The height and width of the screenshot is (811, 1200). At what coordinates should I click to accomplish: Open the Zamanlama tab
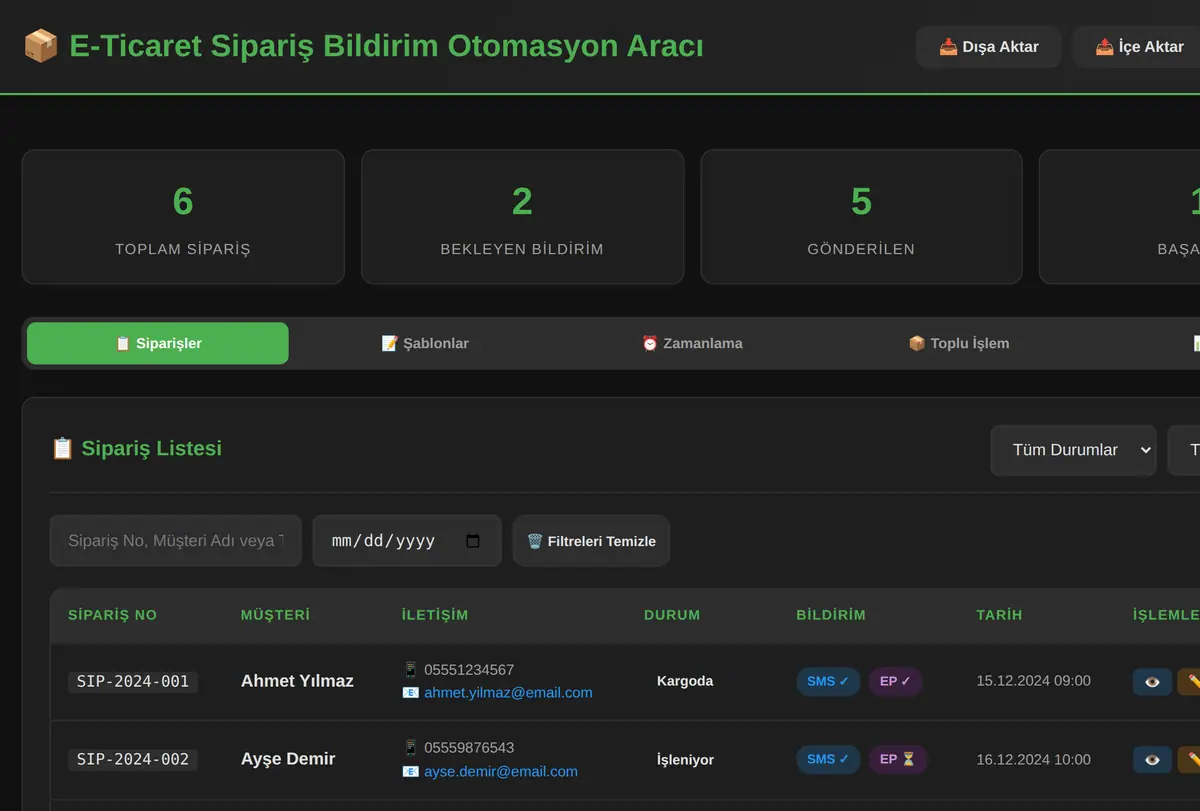(692, 343)
